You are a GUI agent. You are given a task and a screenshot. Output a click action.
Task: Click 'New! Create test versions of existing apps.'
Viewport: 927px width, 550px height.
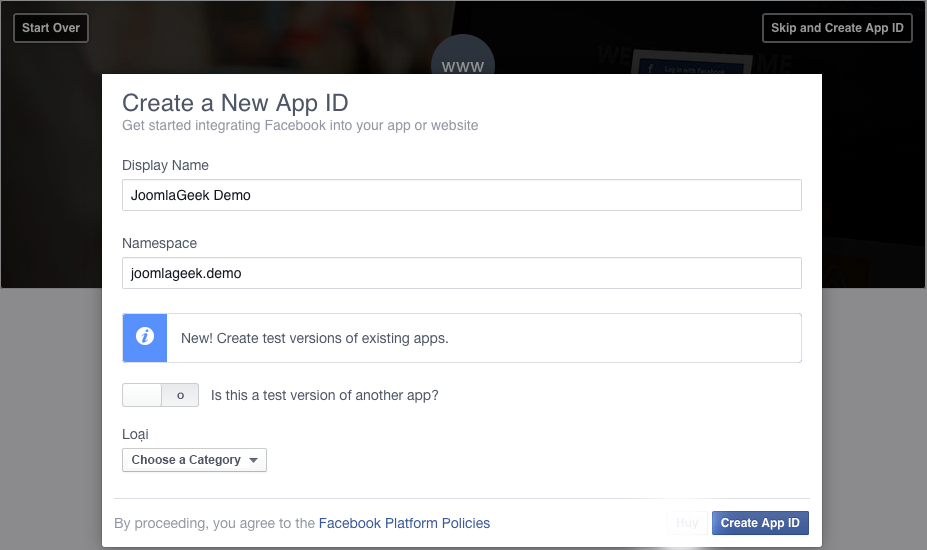click(x=315, y=338)
